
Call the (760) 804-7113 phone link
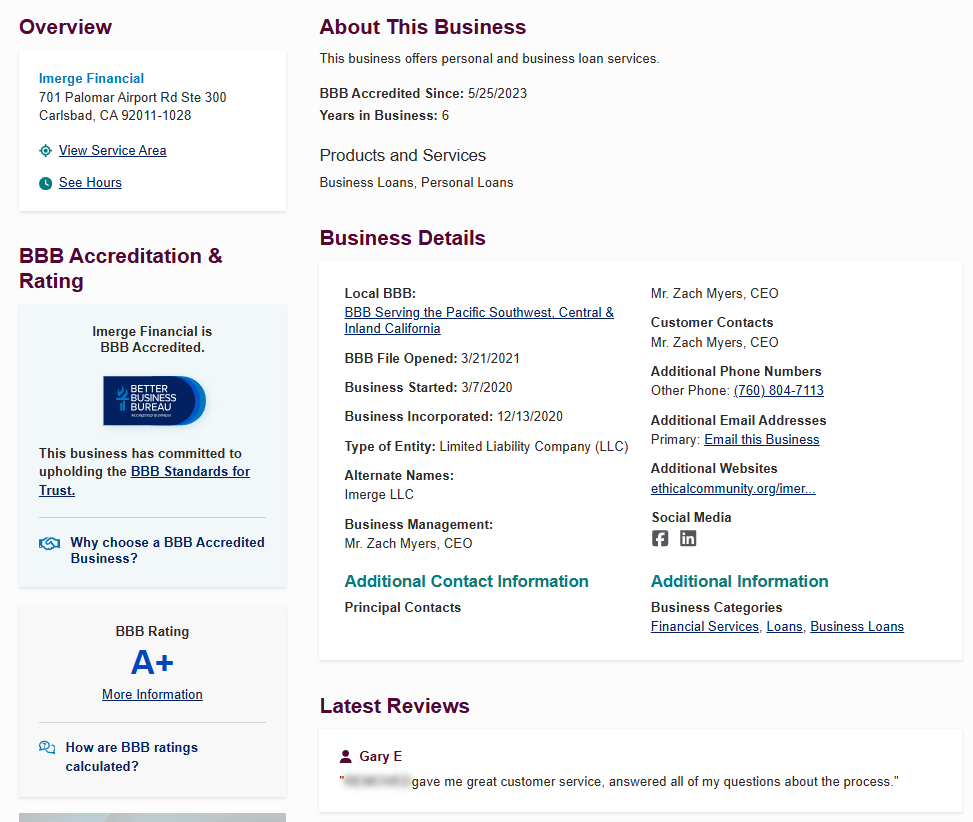click(x=778, y=390)
